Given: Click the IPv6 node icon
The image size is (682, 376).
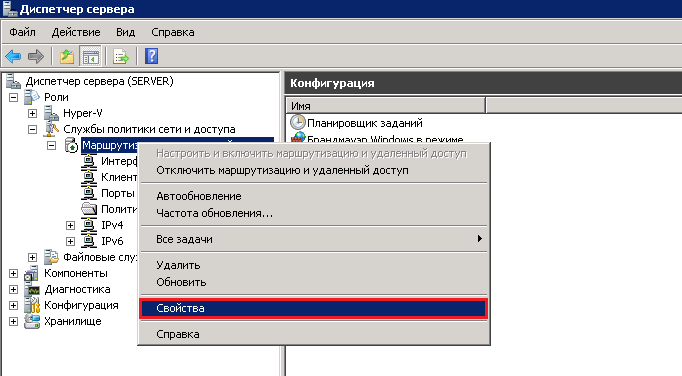Looking at the screenshot, I should pyautogui.click(x=89, y=241).
